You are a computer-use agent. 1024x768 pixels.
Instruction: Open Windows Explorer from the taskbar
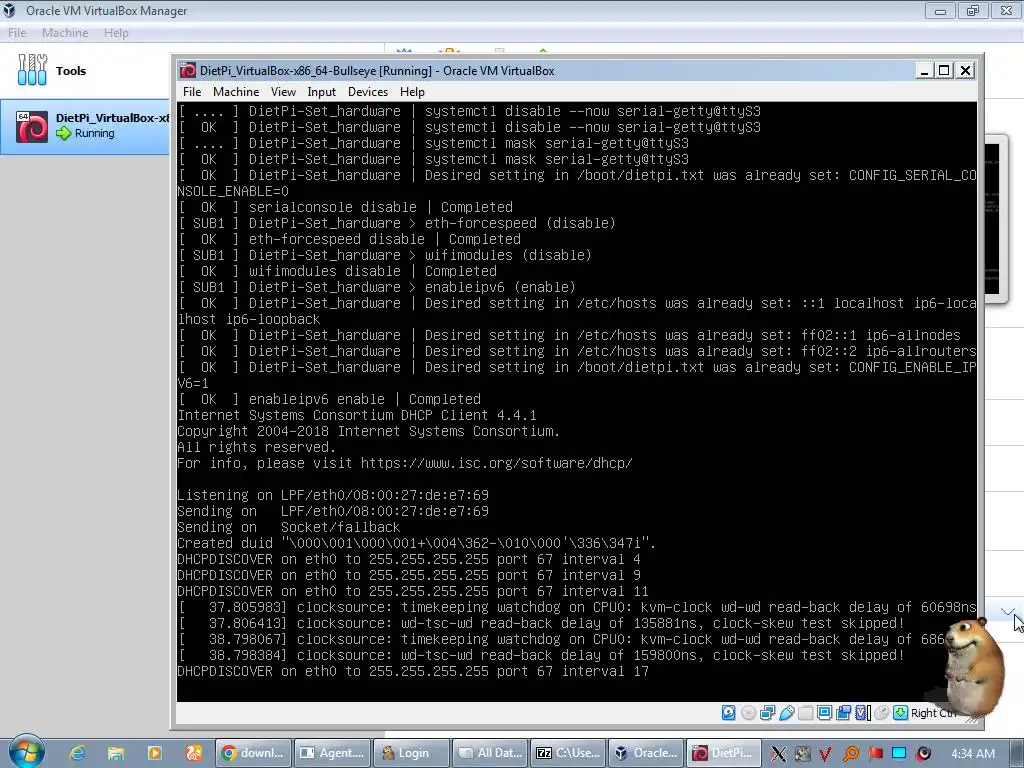116,753
